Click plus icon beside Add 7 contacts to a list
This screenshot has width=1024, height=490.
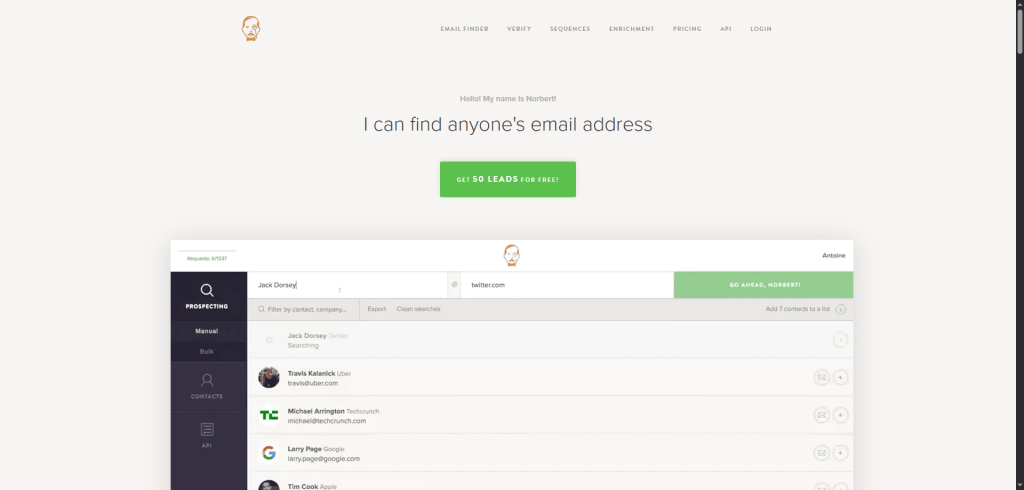coord(840,310)
